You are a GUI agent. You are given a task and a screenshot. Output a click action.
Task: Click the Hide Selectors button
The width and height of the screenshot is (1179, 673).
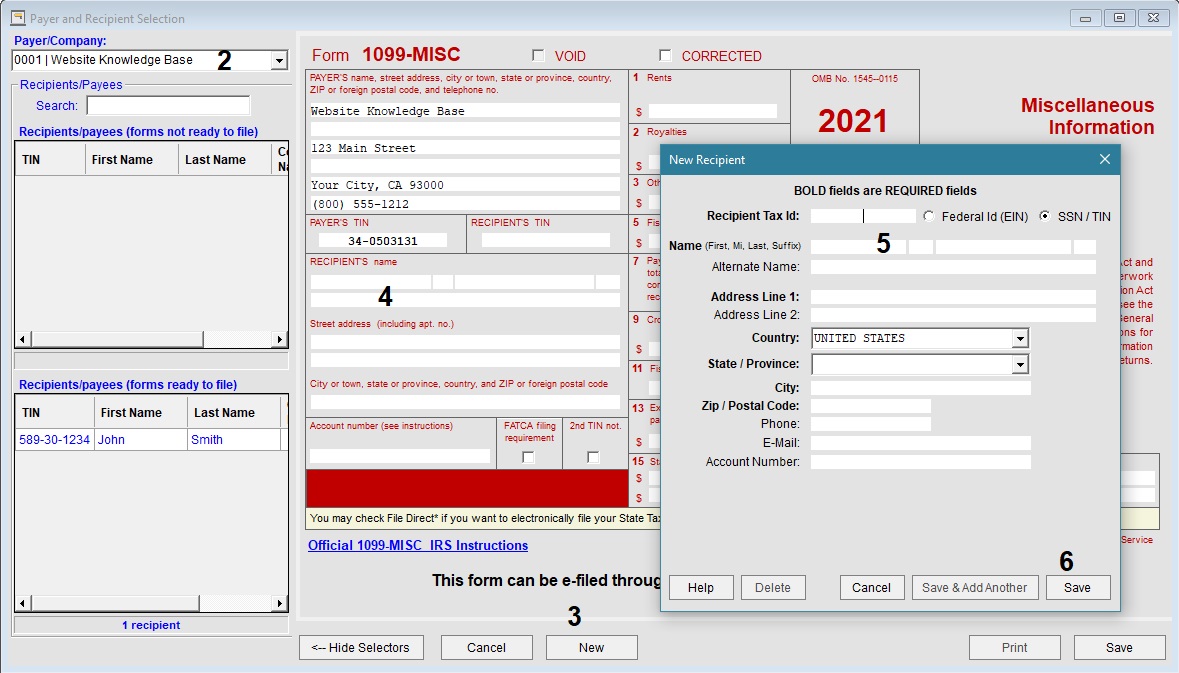(x=361, y=647)
